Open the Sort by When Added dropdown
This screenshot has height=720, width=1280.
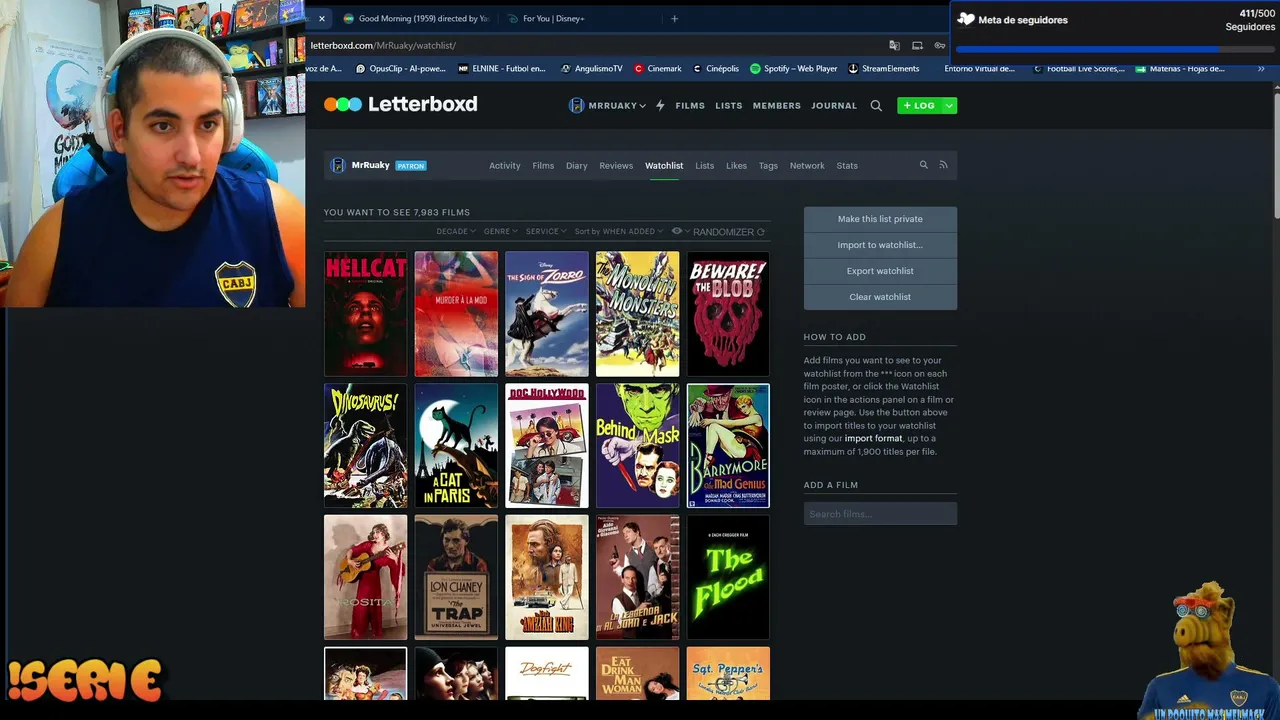(619, 231)
